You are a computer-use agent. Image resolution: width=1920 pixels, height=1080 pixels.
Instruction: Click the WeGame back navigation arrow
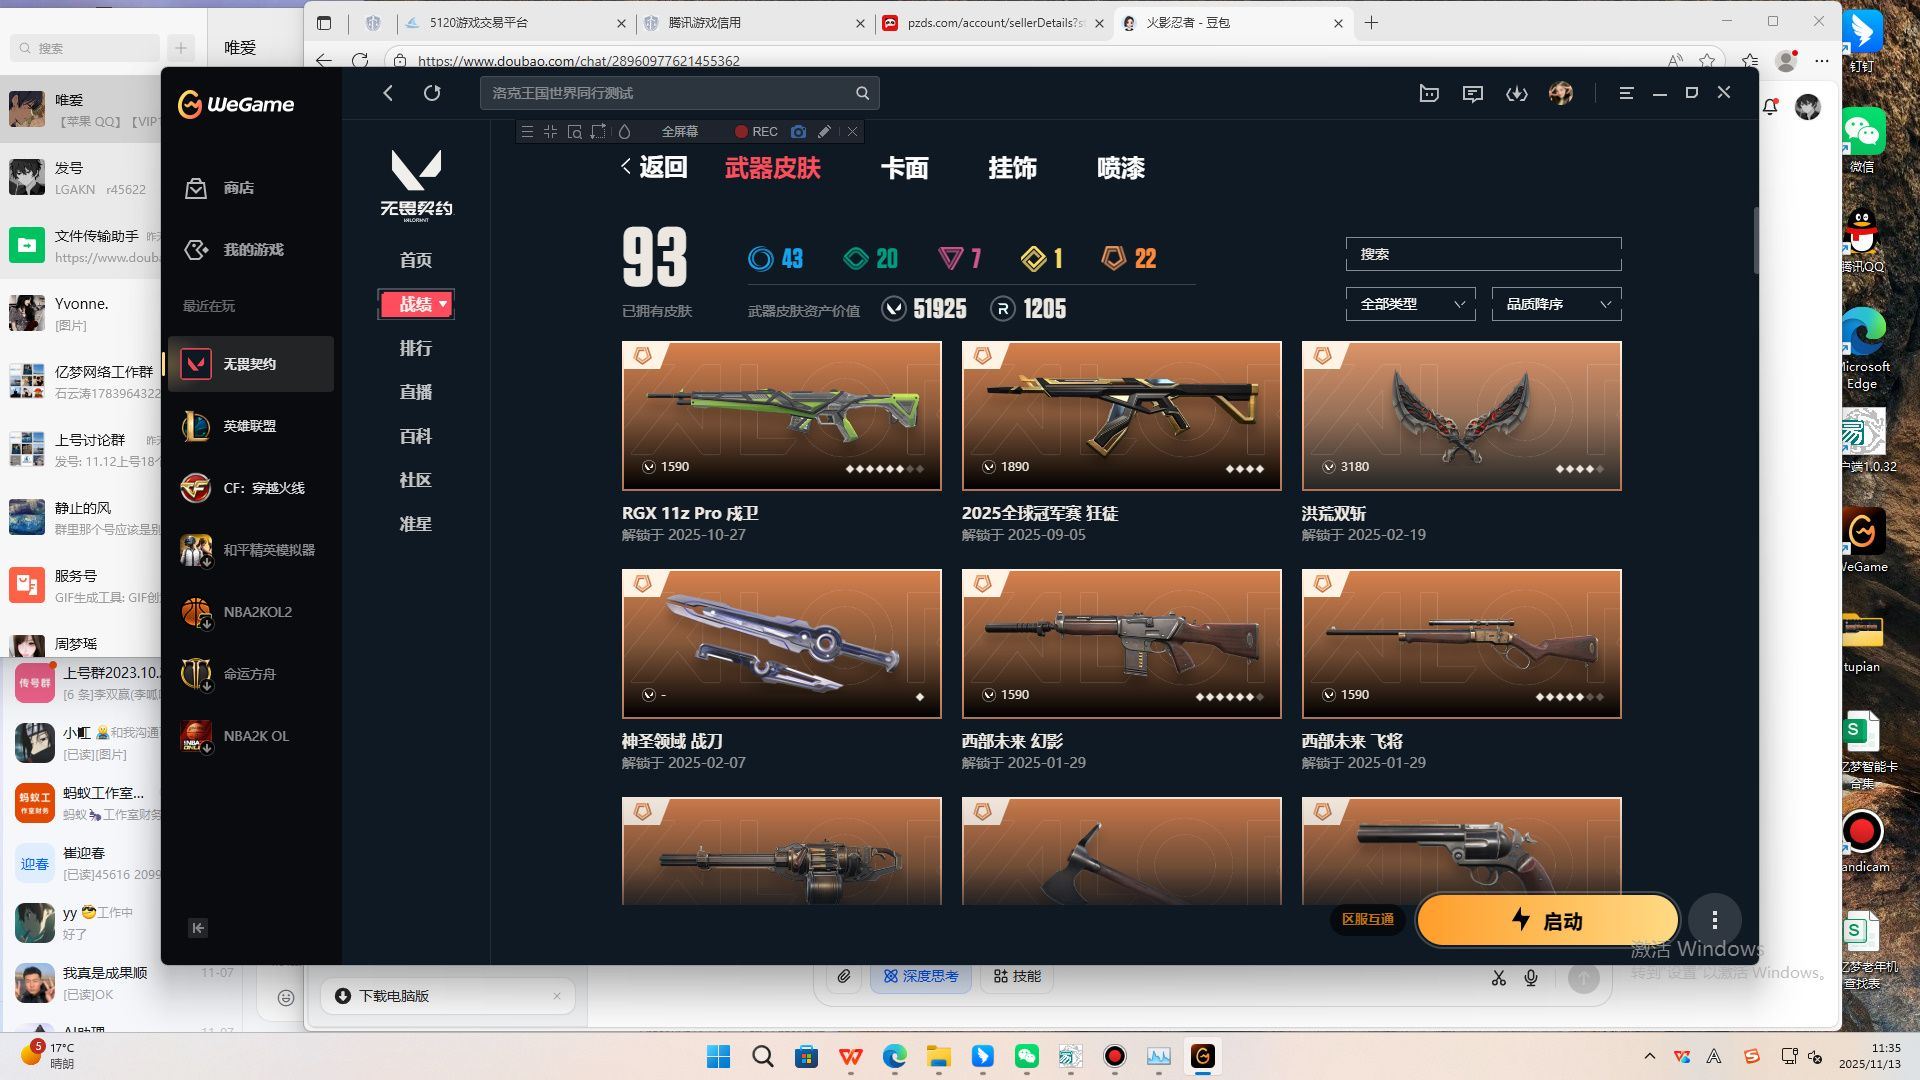pyautogui.click(x=388, y=93)
